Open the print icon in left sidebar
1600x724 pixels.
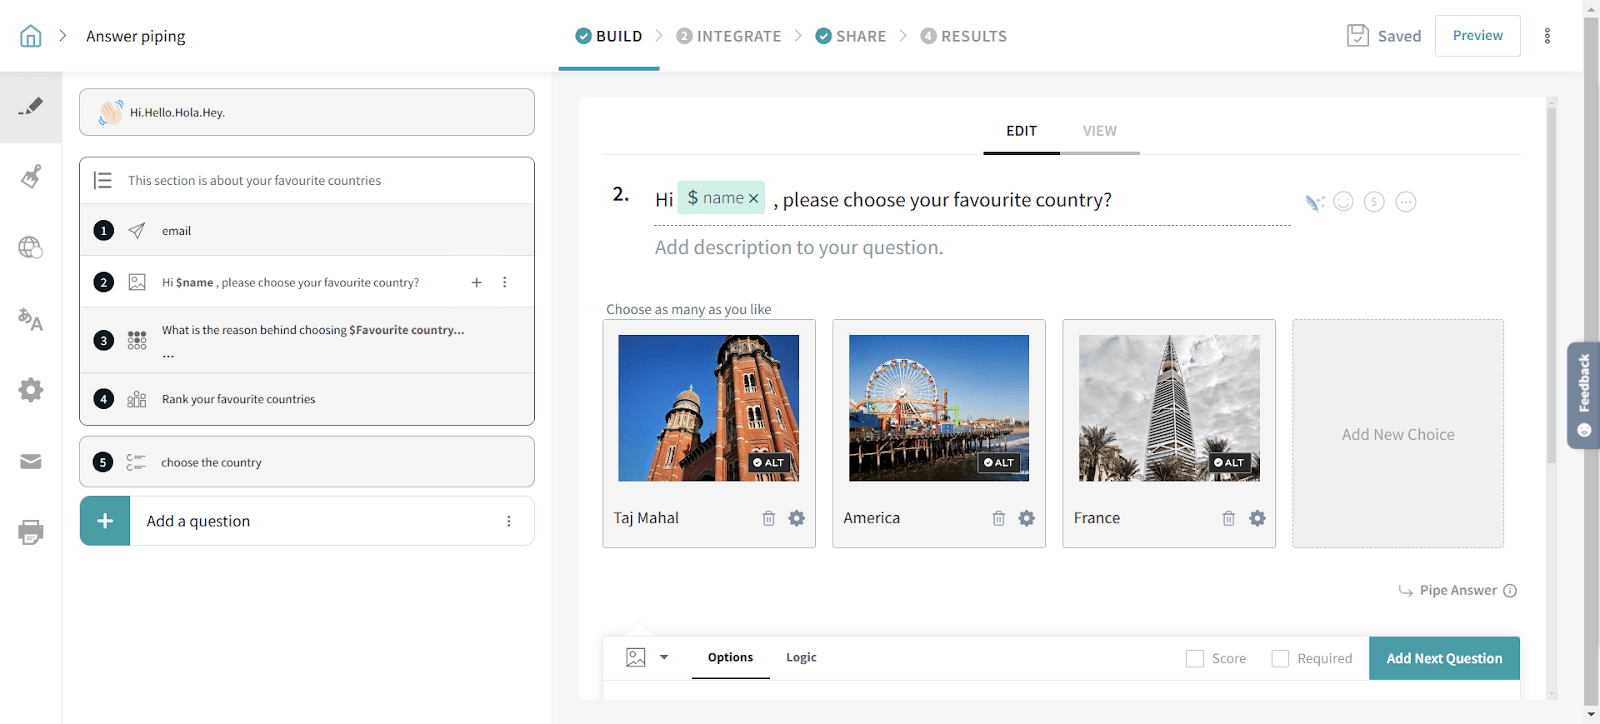(x=31, y=532)
